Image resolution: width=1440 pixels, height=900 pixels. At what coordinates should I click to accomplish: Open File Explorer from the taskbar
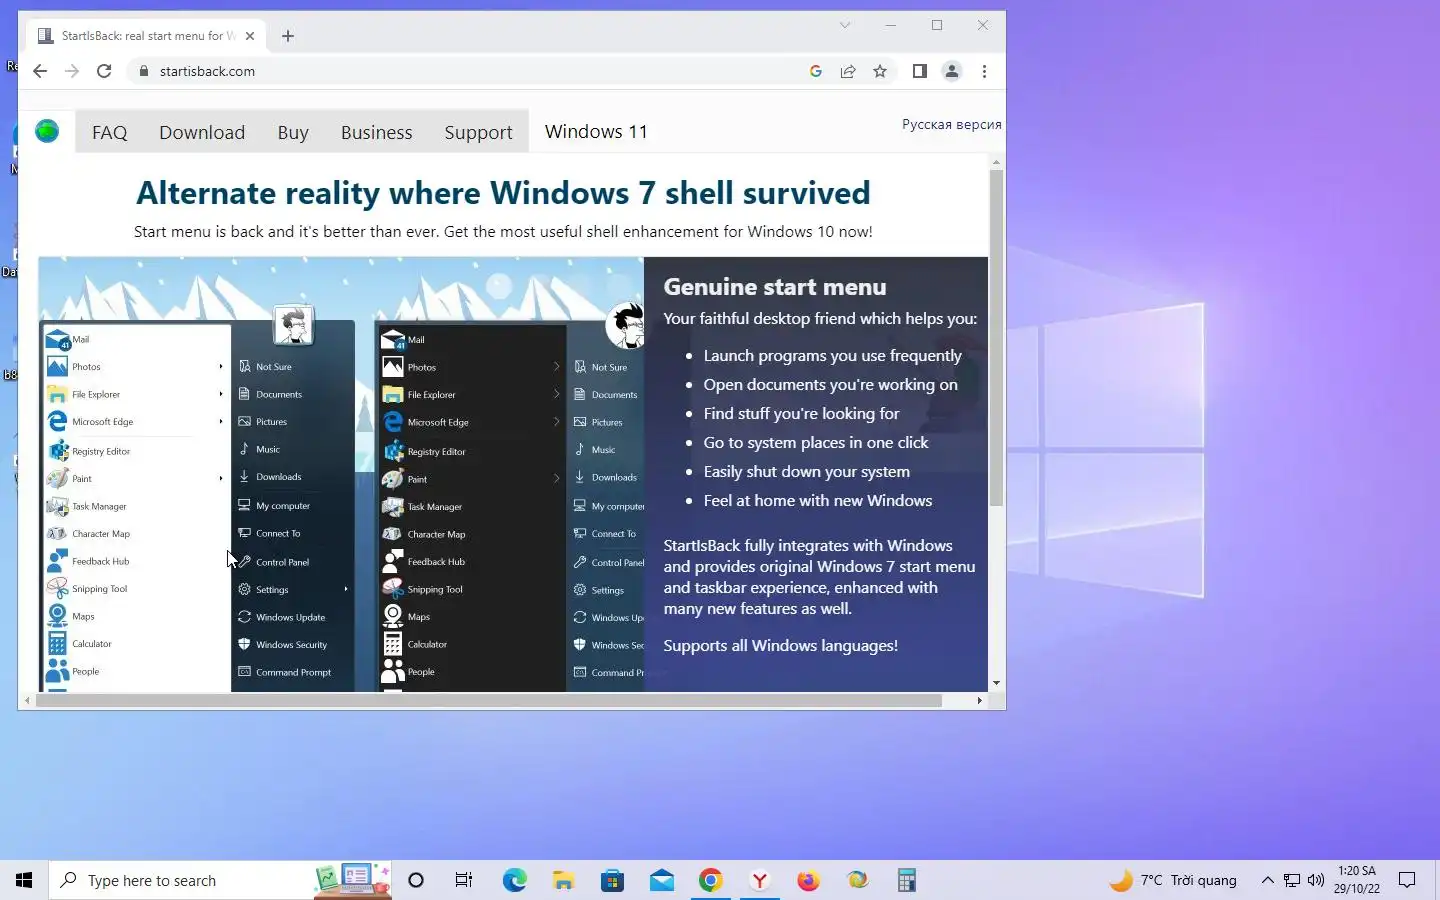pos(563,880)
